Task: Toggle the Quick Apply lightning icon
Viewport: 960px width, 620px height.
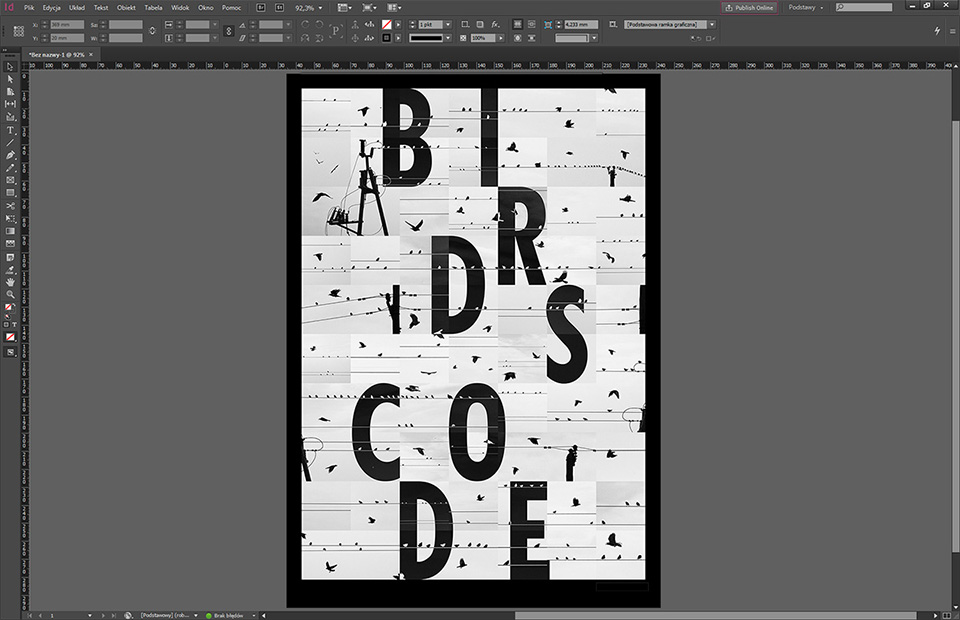Action: click(x=937, y=30)
